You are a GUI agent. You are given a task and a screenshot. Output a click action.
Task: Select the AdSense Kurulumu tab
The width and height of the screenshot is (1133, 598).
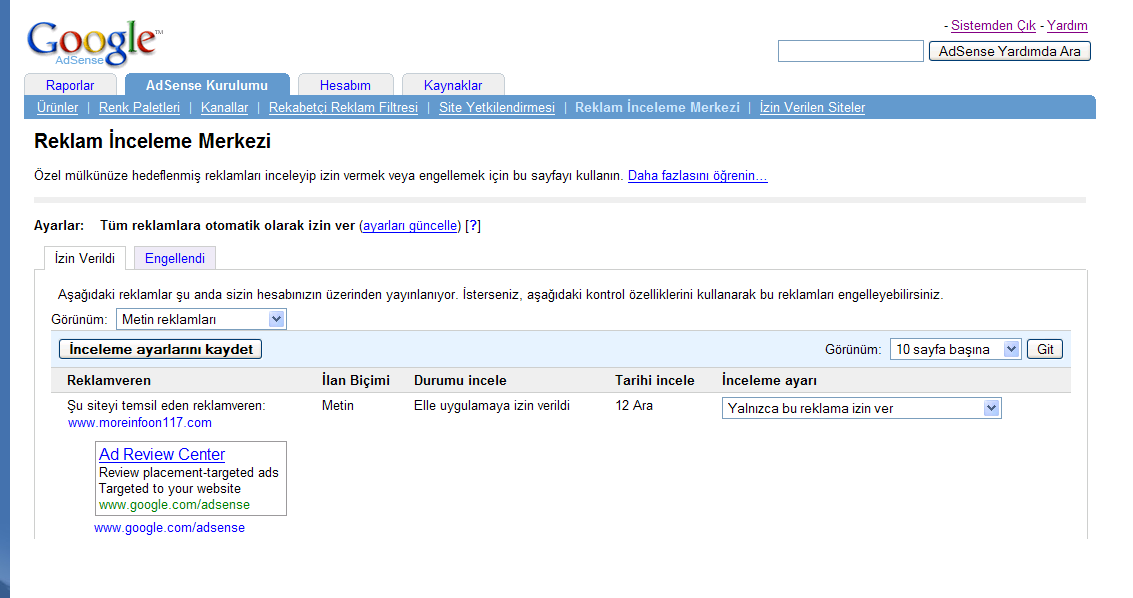[x=207, y=84]
